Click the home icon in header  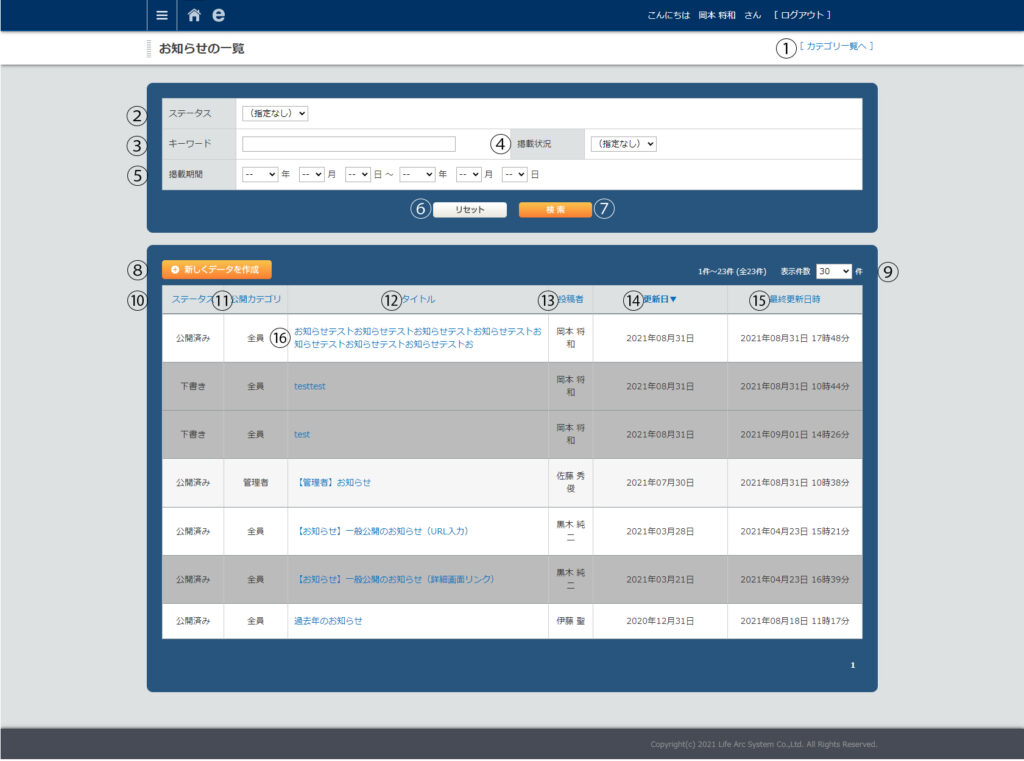(x=194, y=15)
